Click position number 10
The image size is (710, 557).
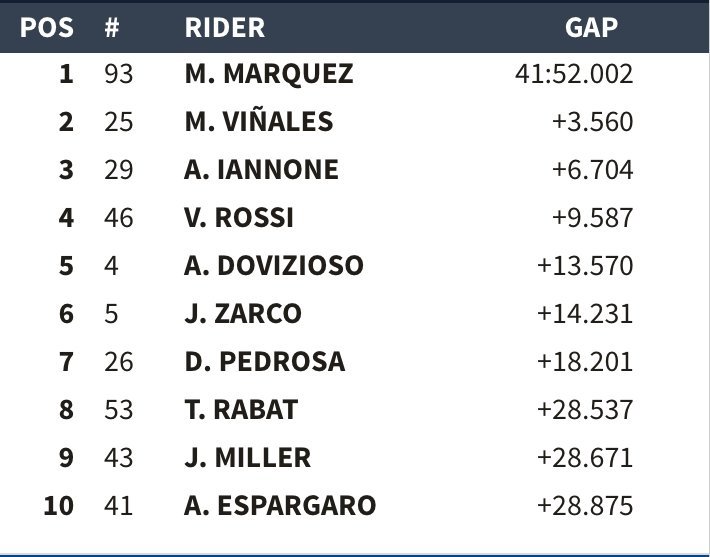click(58, 505)
